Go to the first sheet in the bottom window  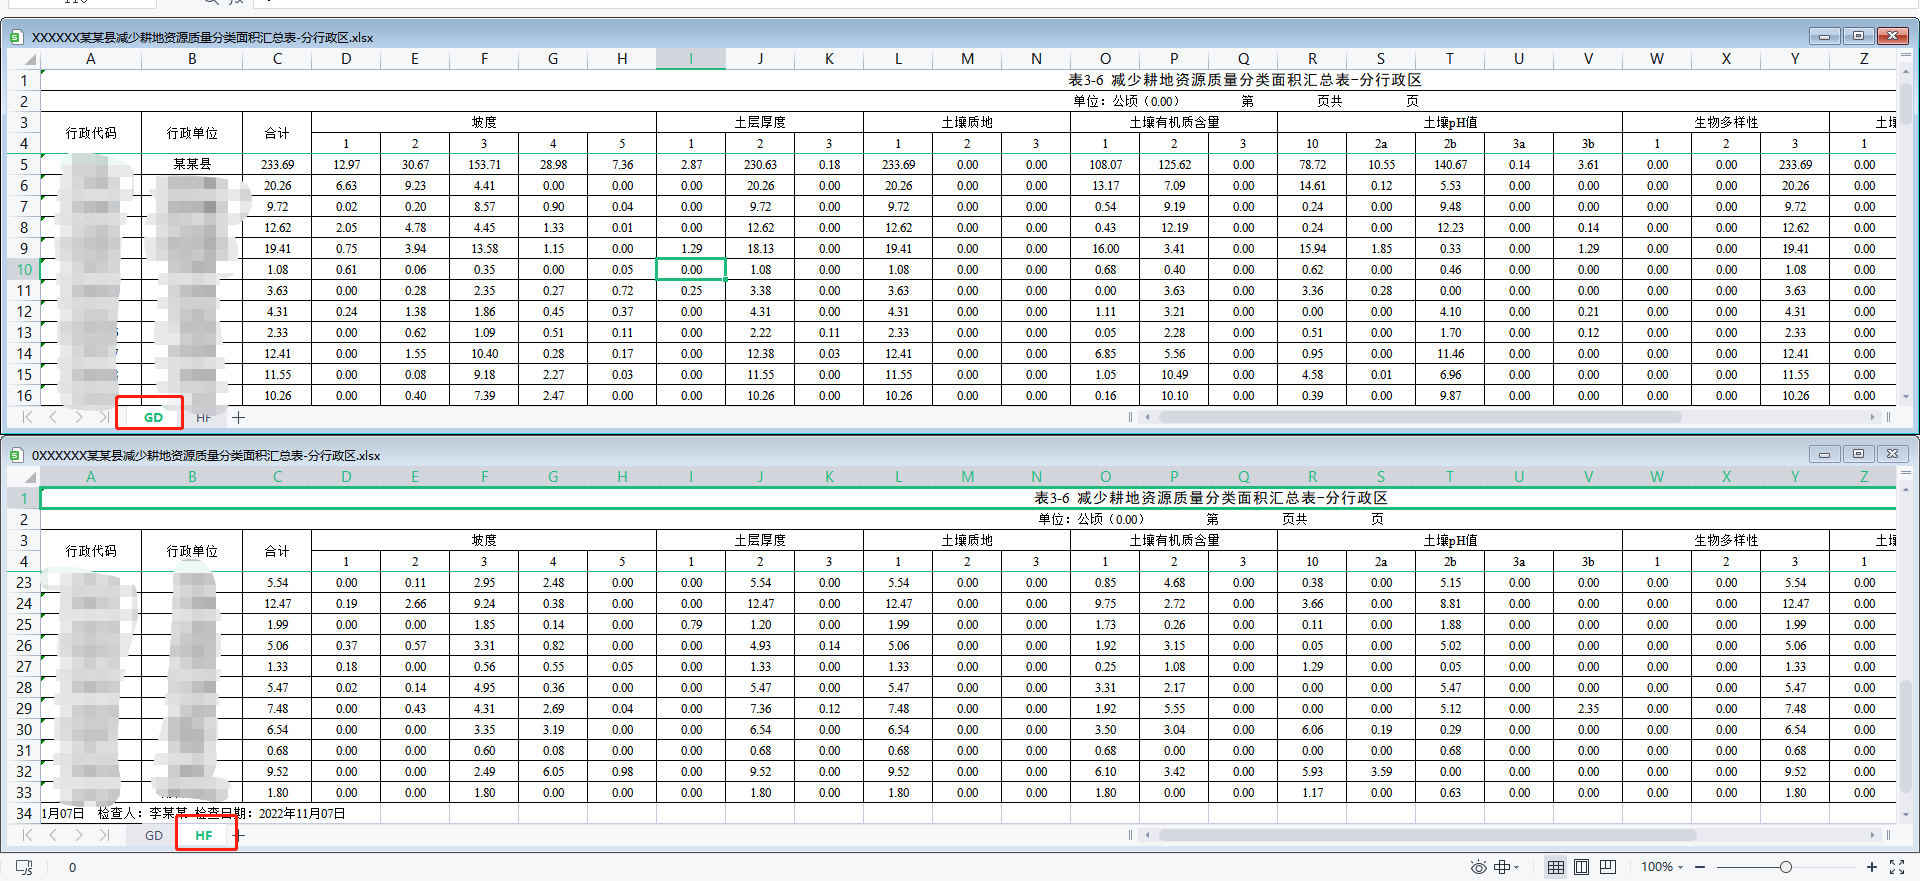click(x=27, y=835)
